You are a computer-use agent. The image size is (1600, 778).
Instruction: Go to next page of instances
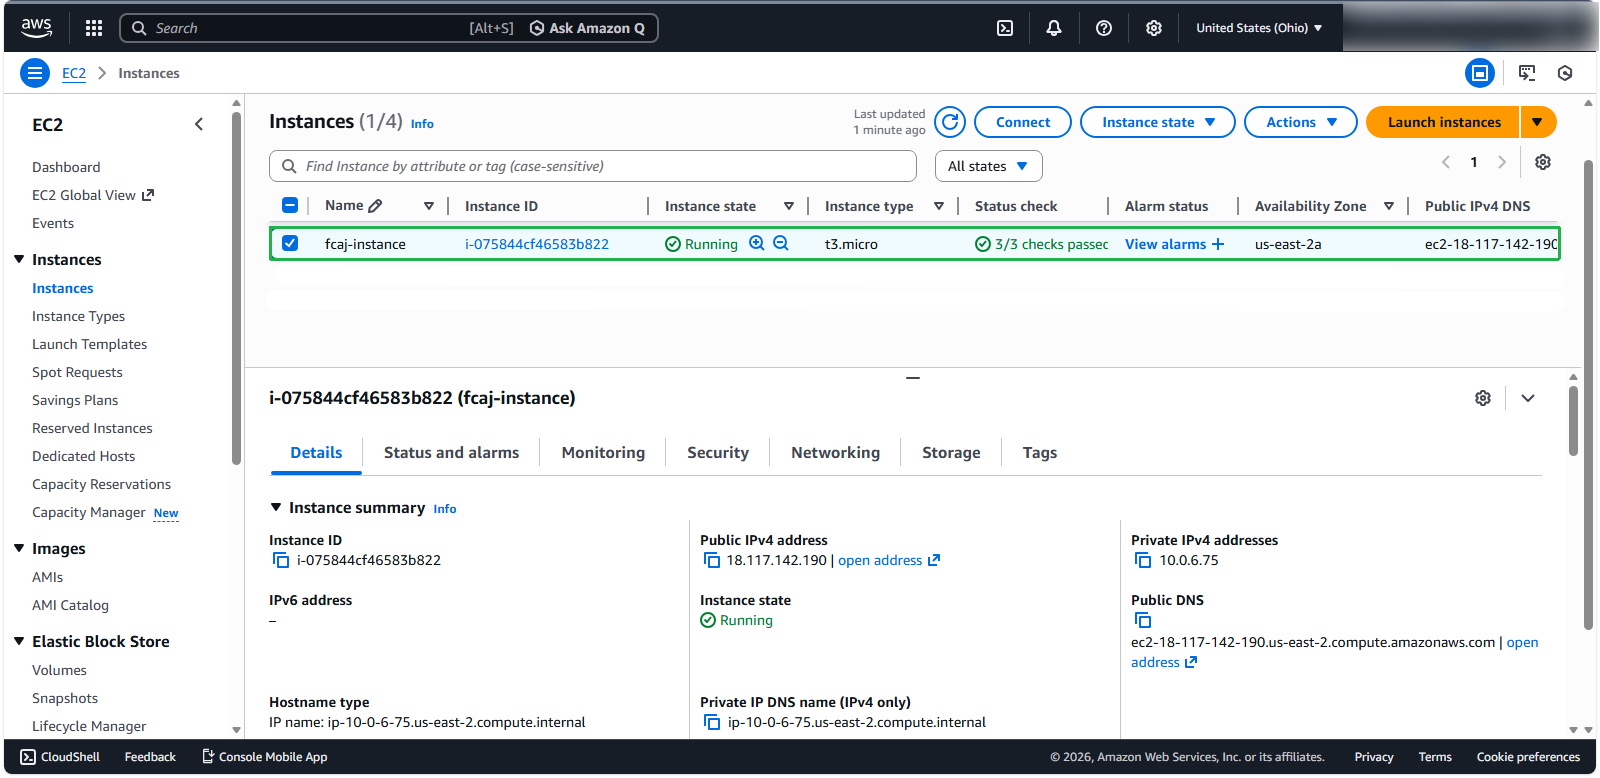pyautogui.click(x=1502, y=162)
